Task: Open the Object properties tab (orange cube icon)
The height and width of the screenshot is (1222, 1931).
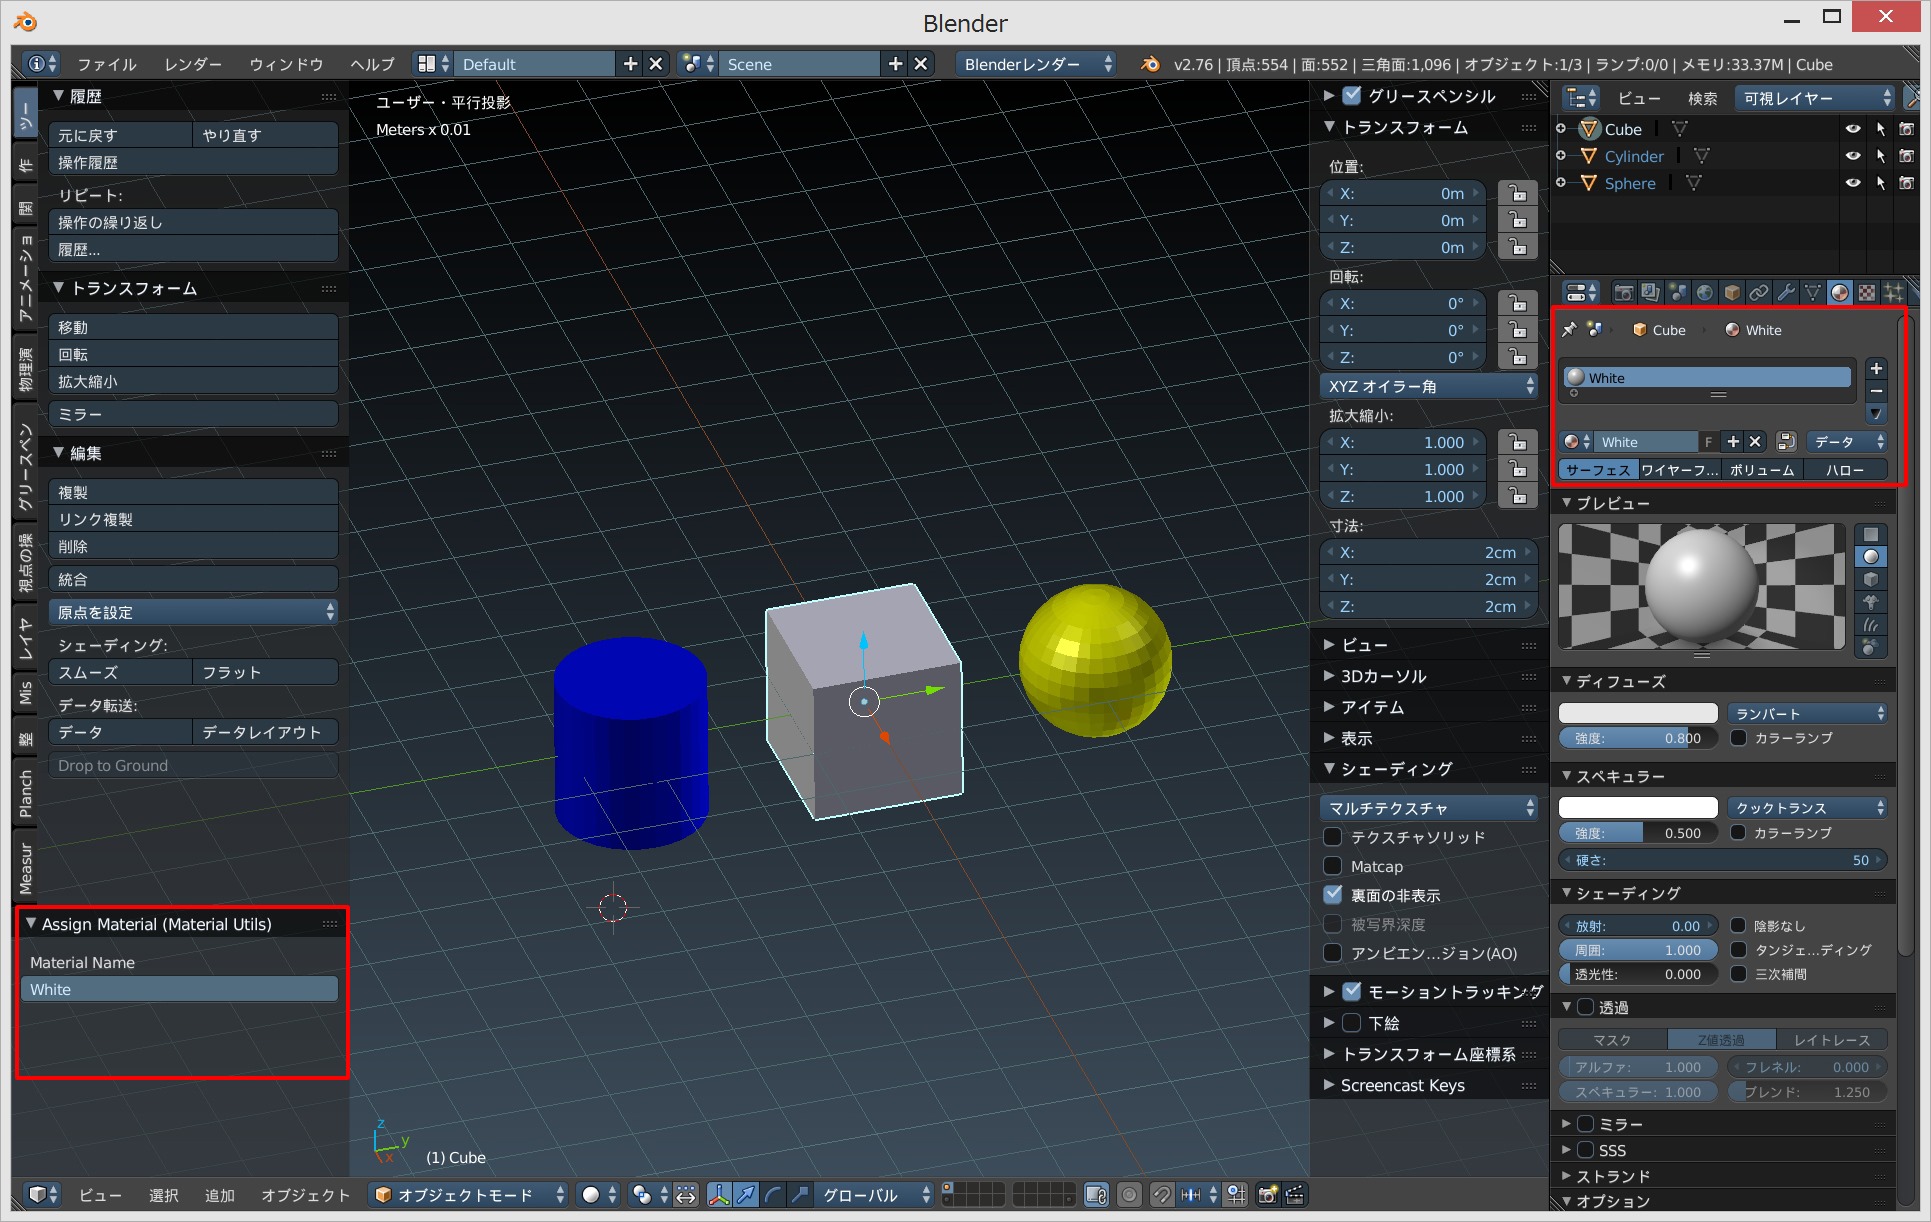Action: (x=1731, y=293)
